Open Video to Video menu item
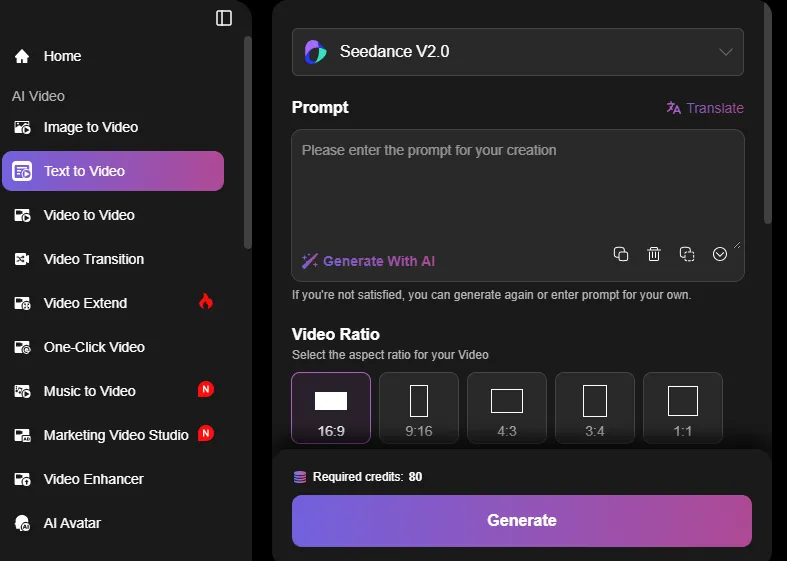 click(113, 215)
